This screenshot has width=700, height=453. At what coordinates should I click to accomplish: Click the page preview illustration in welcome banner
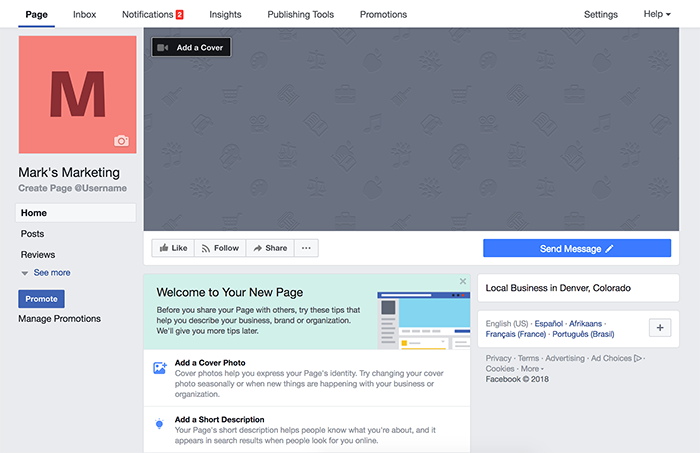[424, 320]
